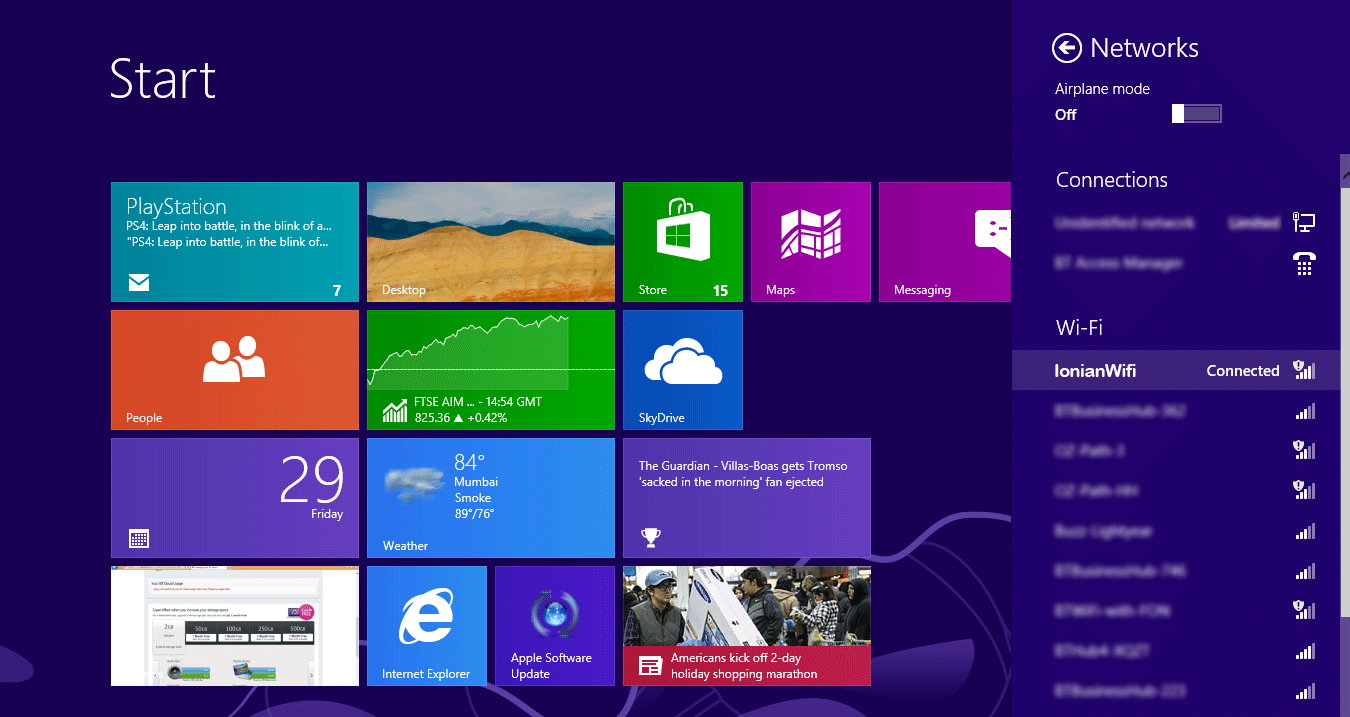Image resolution: width=1350 pixels, height=717 pixels.
Task: Open the Calendar tile showing 29 Friday
Action: [x=235, y=498]
